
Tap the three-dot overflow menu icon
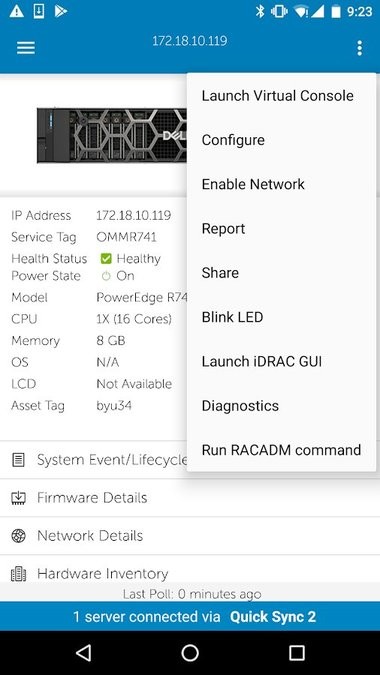click(359, 48)
